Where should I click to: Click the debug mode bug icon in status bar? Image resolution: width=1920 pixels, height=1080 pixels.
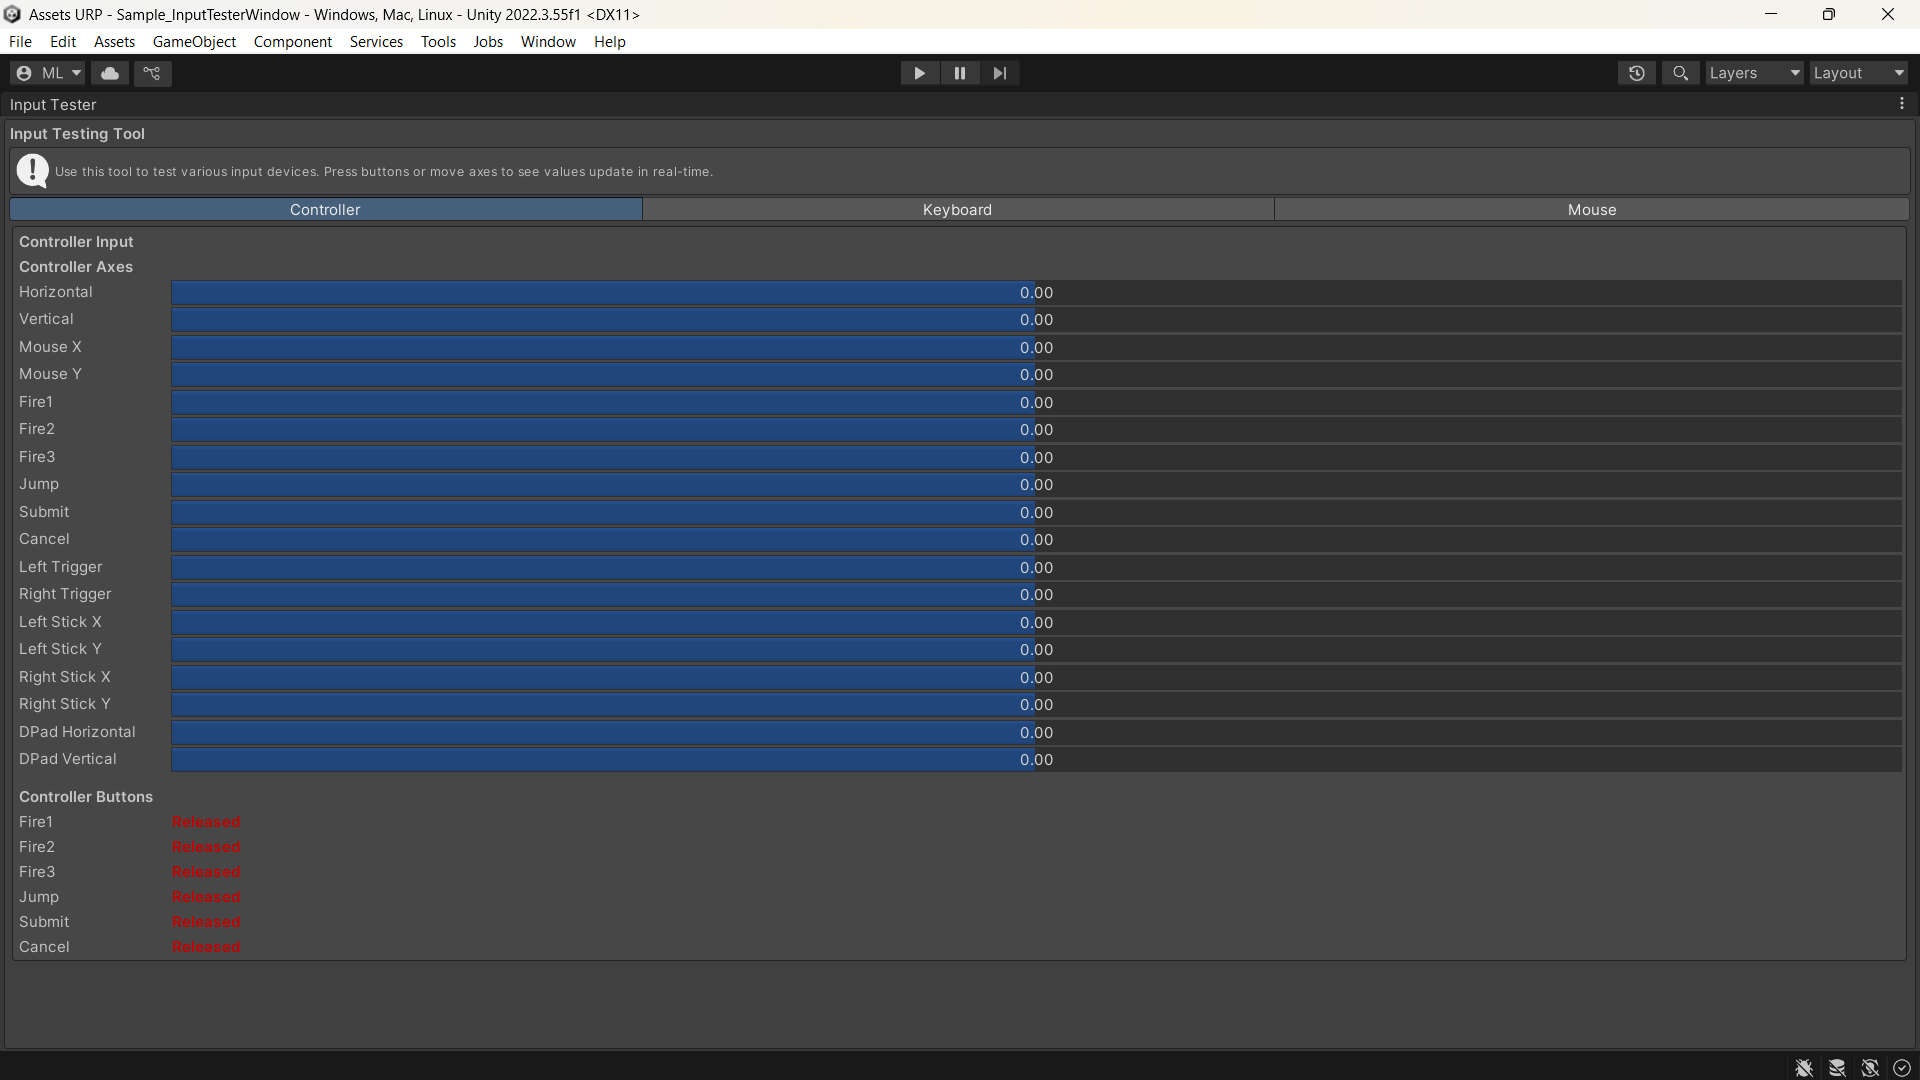click(1804, 1068)
